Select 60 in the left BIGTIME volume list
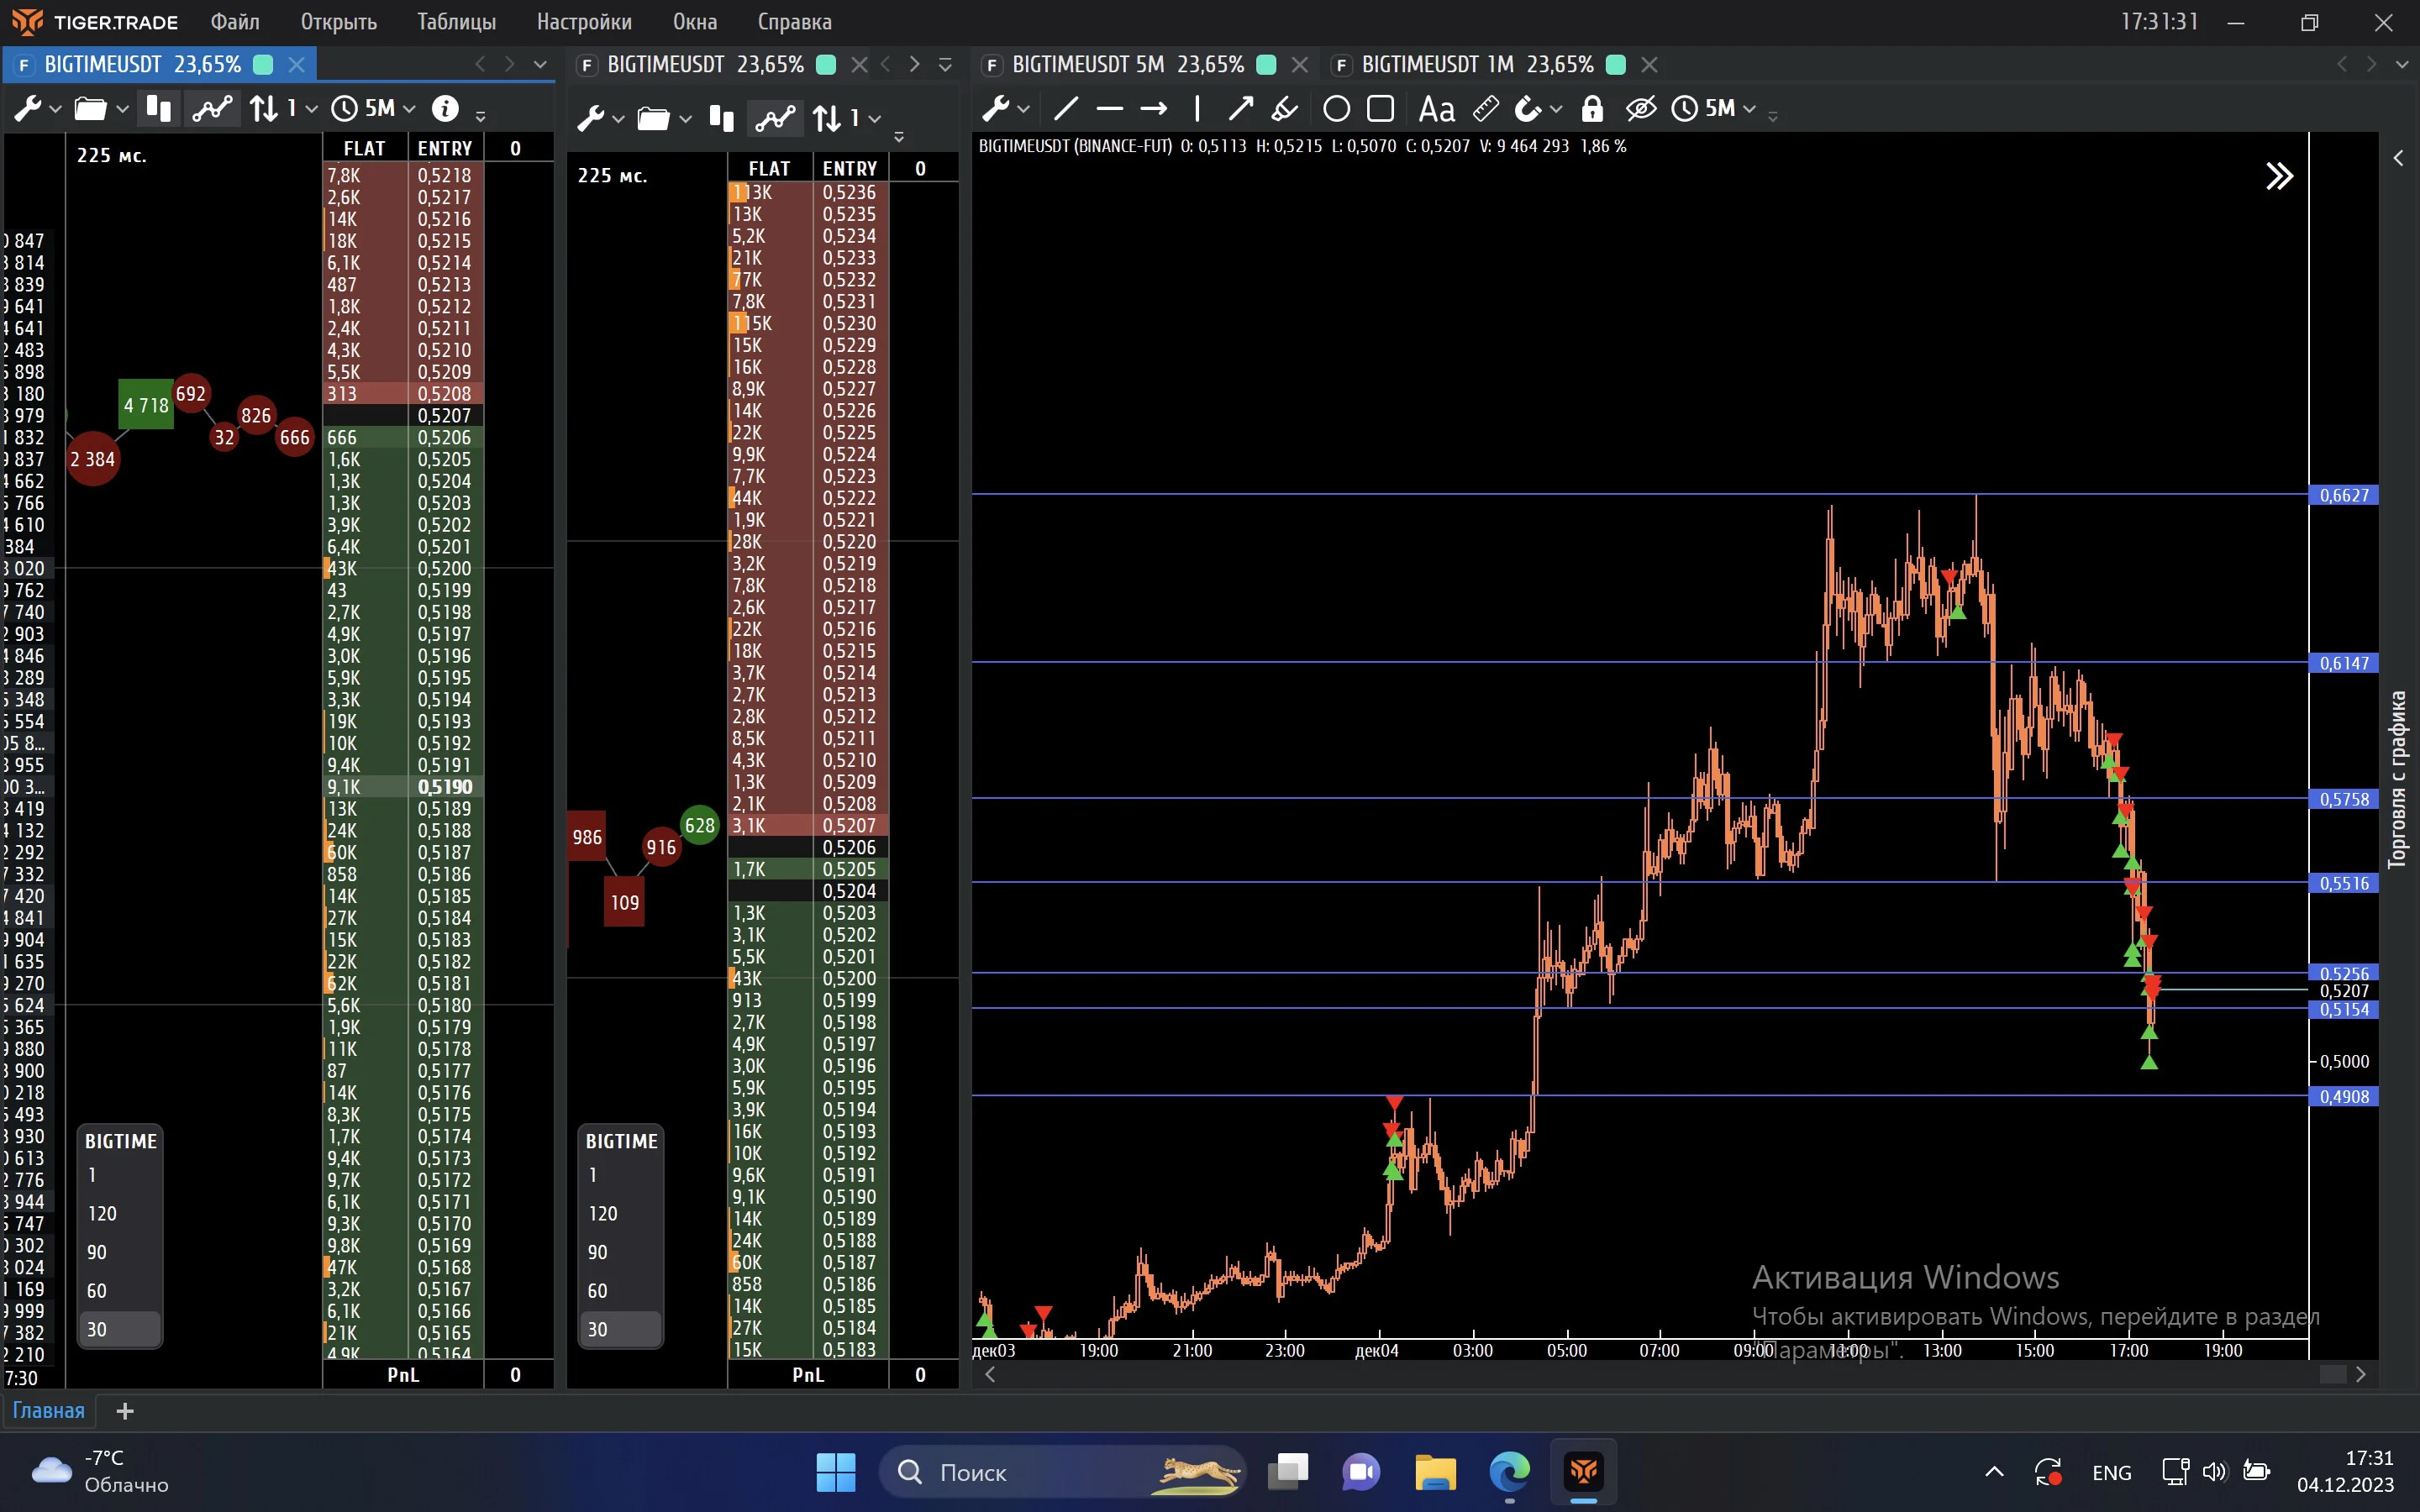This screenshot has width=2420, height=1512. click(97, 1291)
